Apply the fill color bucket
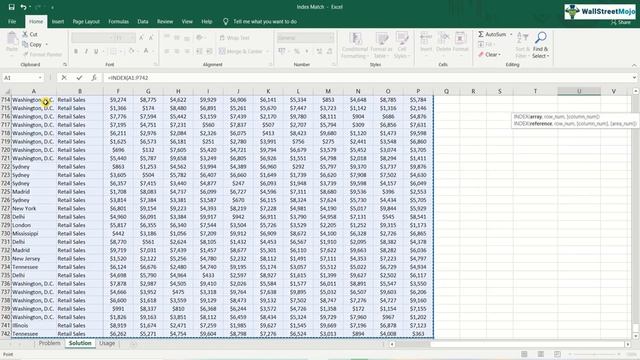This screenshot has width=640, height=360. point(131,51)
